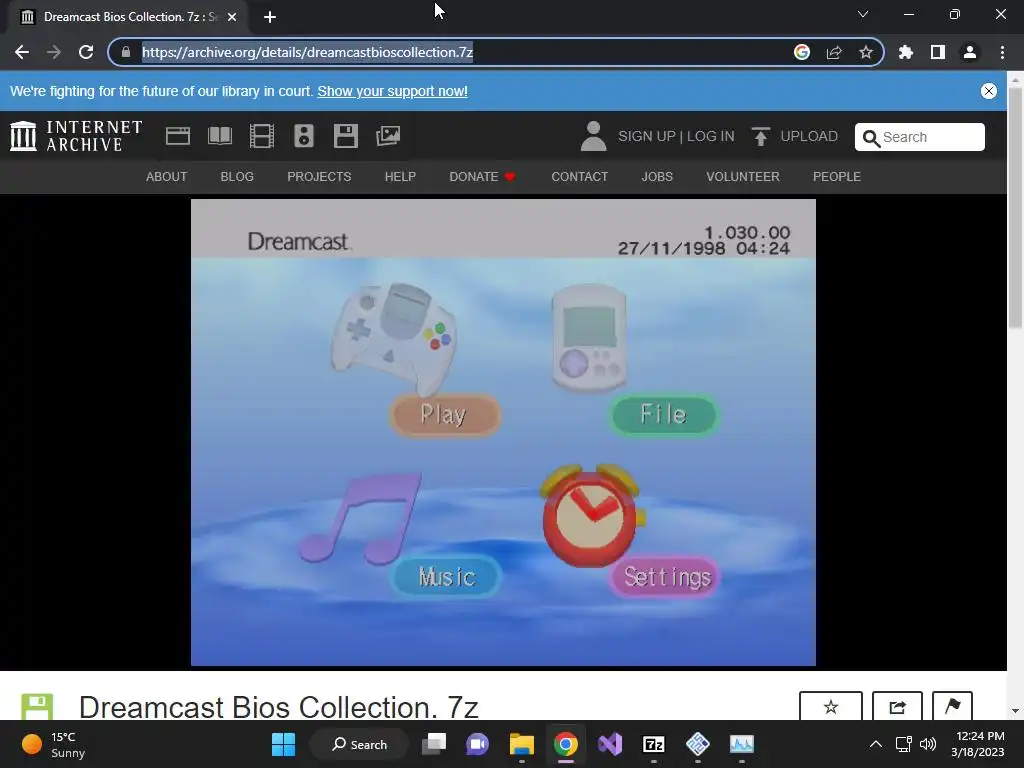Screen dimensions: 1024x768
Task: Open the BLOG menu item
Action: click(x=237, y=176)
